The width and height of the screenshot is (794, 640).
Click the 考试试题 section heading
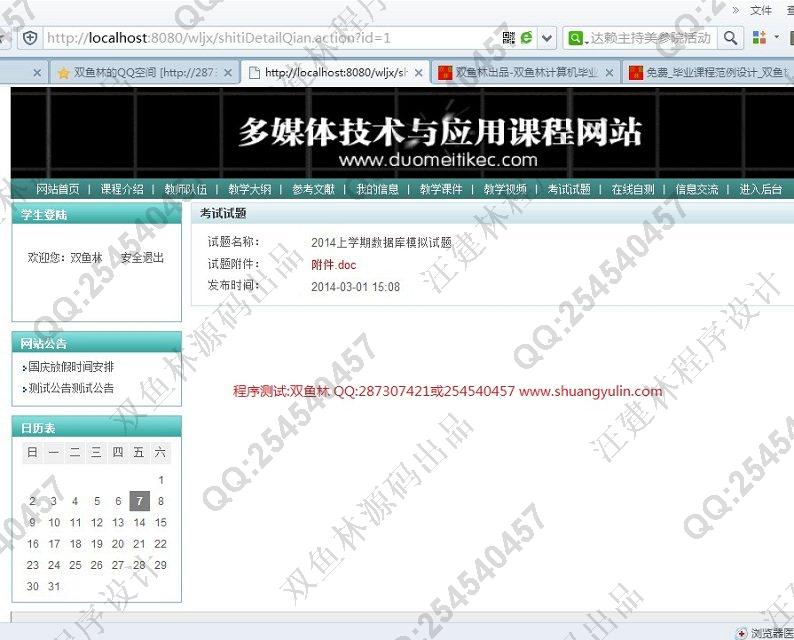tap(223, 214)
